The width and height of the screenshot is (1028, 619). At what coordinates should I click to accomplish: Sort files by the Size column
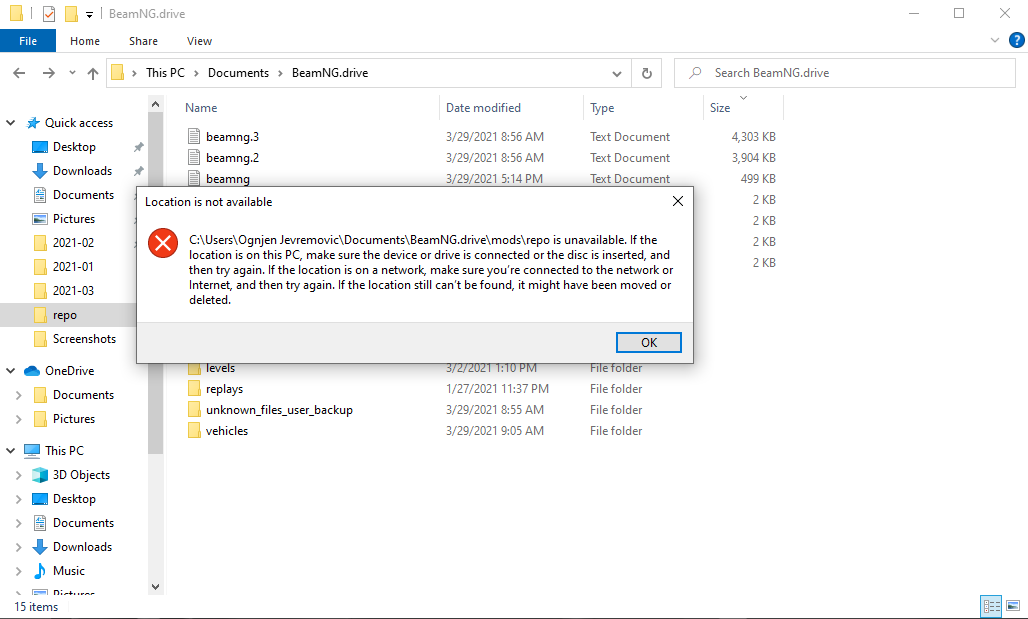(x=720, y=108)
